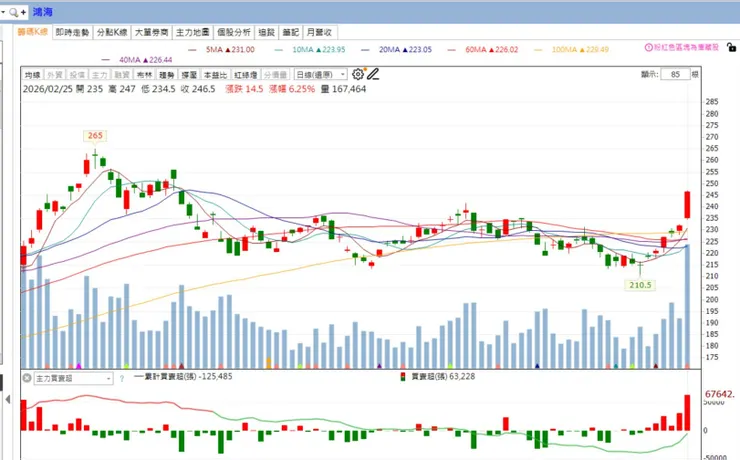The height and width of the screenshot is (460, 740).
Task: Toggle the 分價量 overlay button
Action: (275, 75)
